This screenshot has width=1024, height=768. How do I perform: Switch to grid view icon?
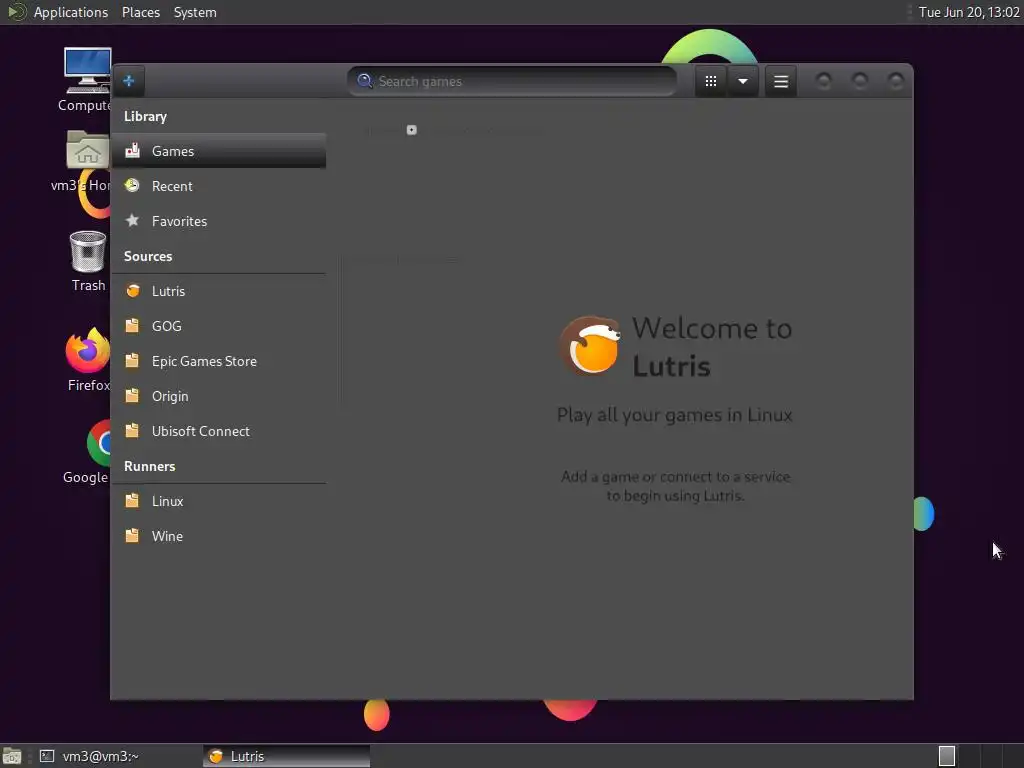pyautogui.click(x=711, y=81)
